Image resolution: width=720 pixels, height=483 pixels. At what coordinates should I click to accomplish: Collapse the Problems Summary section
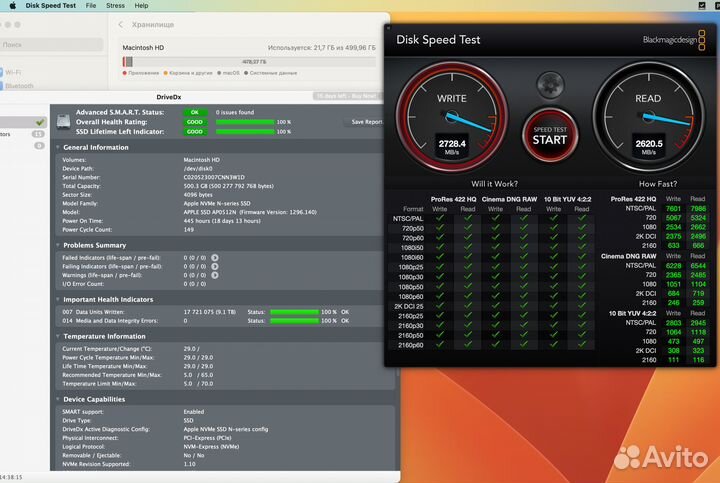pos(58,245)
